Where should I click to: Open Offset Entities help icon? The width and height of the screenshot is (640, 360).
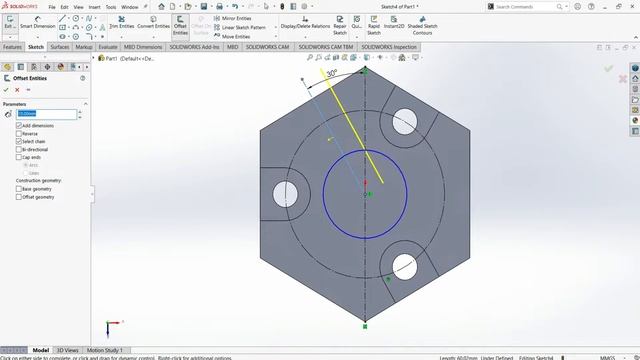coord(83,78)
